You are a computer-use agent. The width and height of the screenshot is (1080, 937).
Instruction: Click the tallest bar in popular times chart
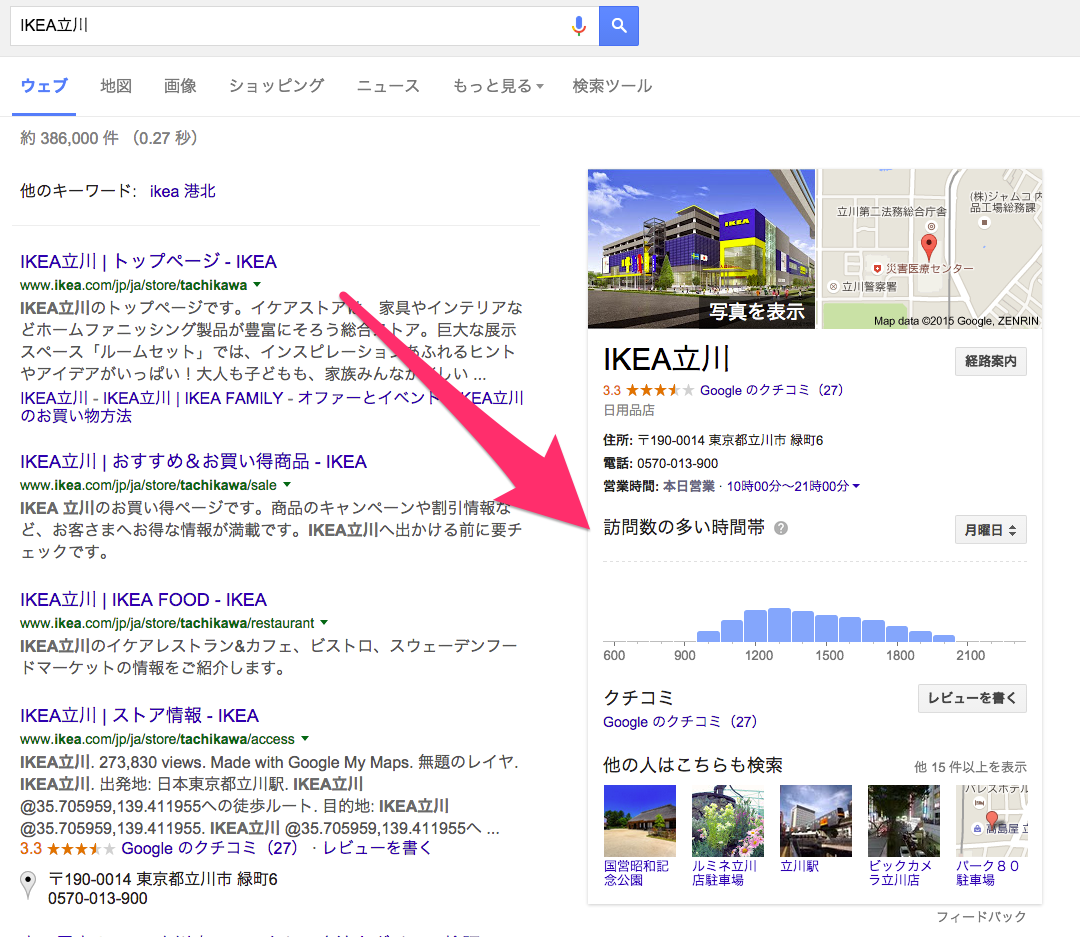[x=779, y=625]
